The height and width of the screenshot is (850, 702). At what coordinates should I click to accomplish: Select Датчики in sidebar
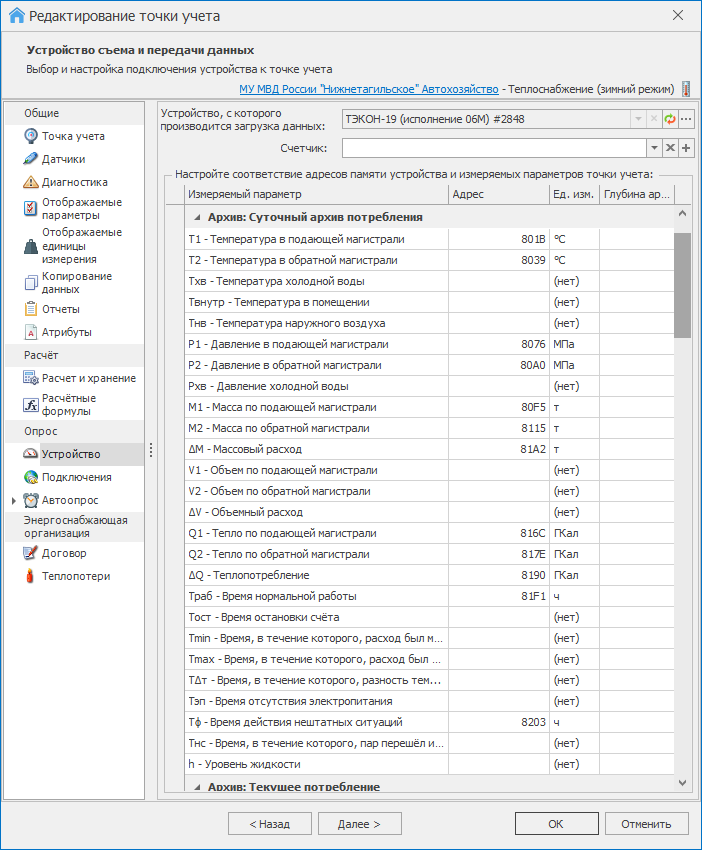63,159
